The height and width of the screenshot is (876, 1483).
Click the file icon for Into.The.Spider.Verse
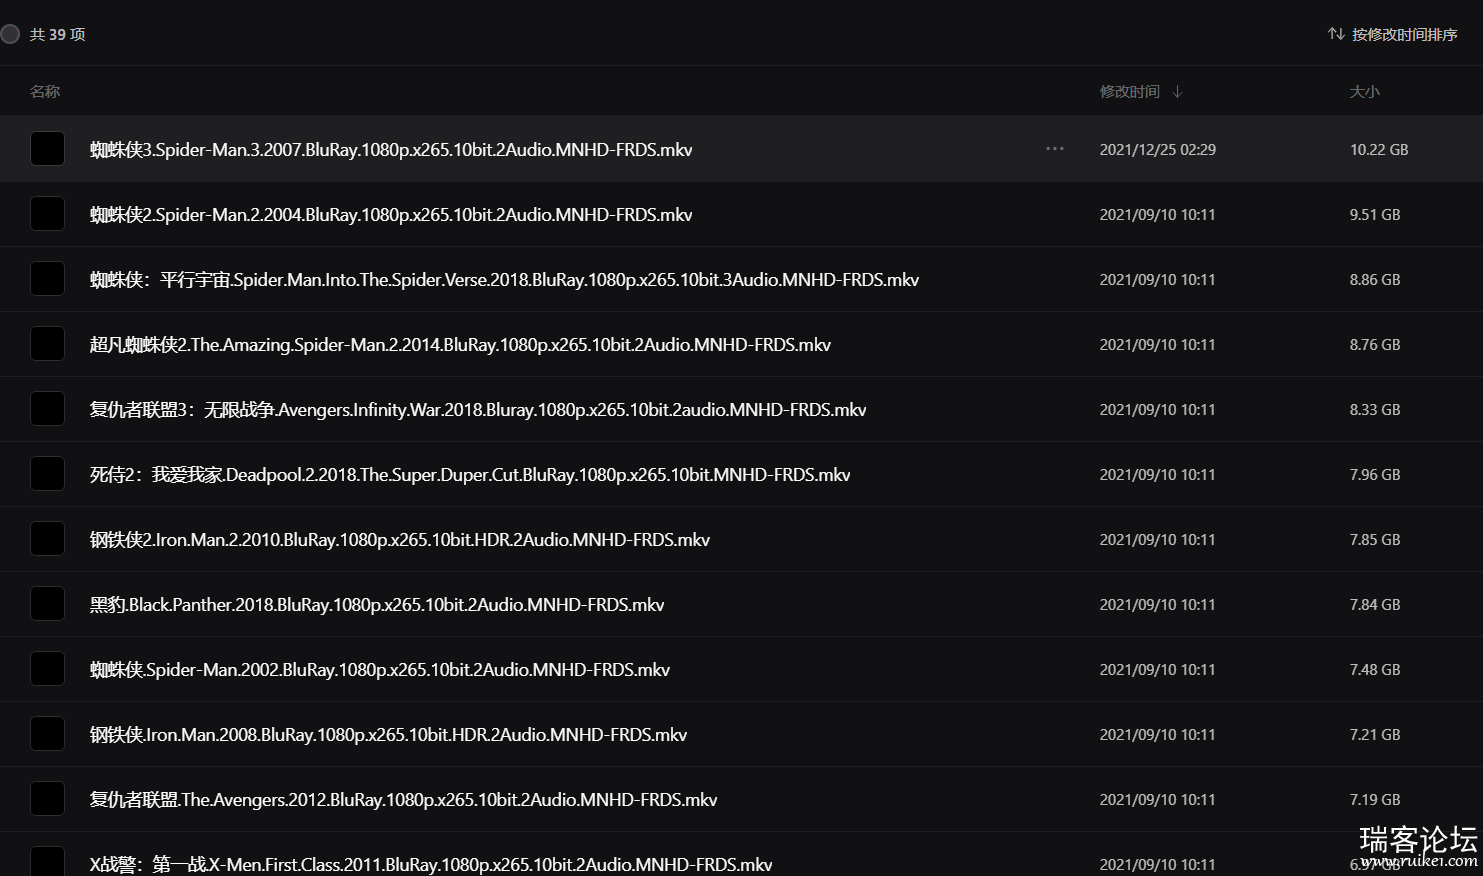click(x=47, y=279)
